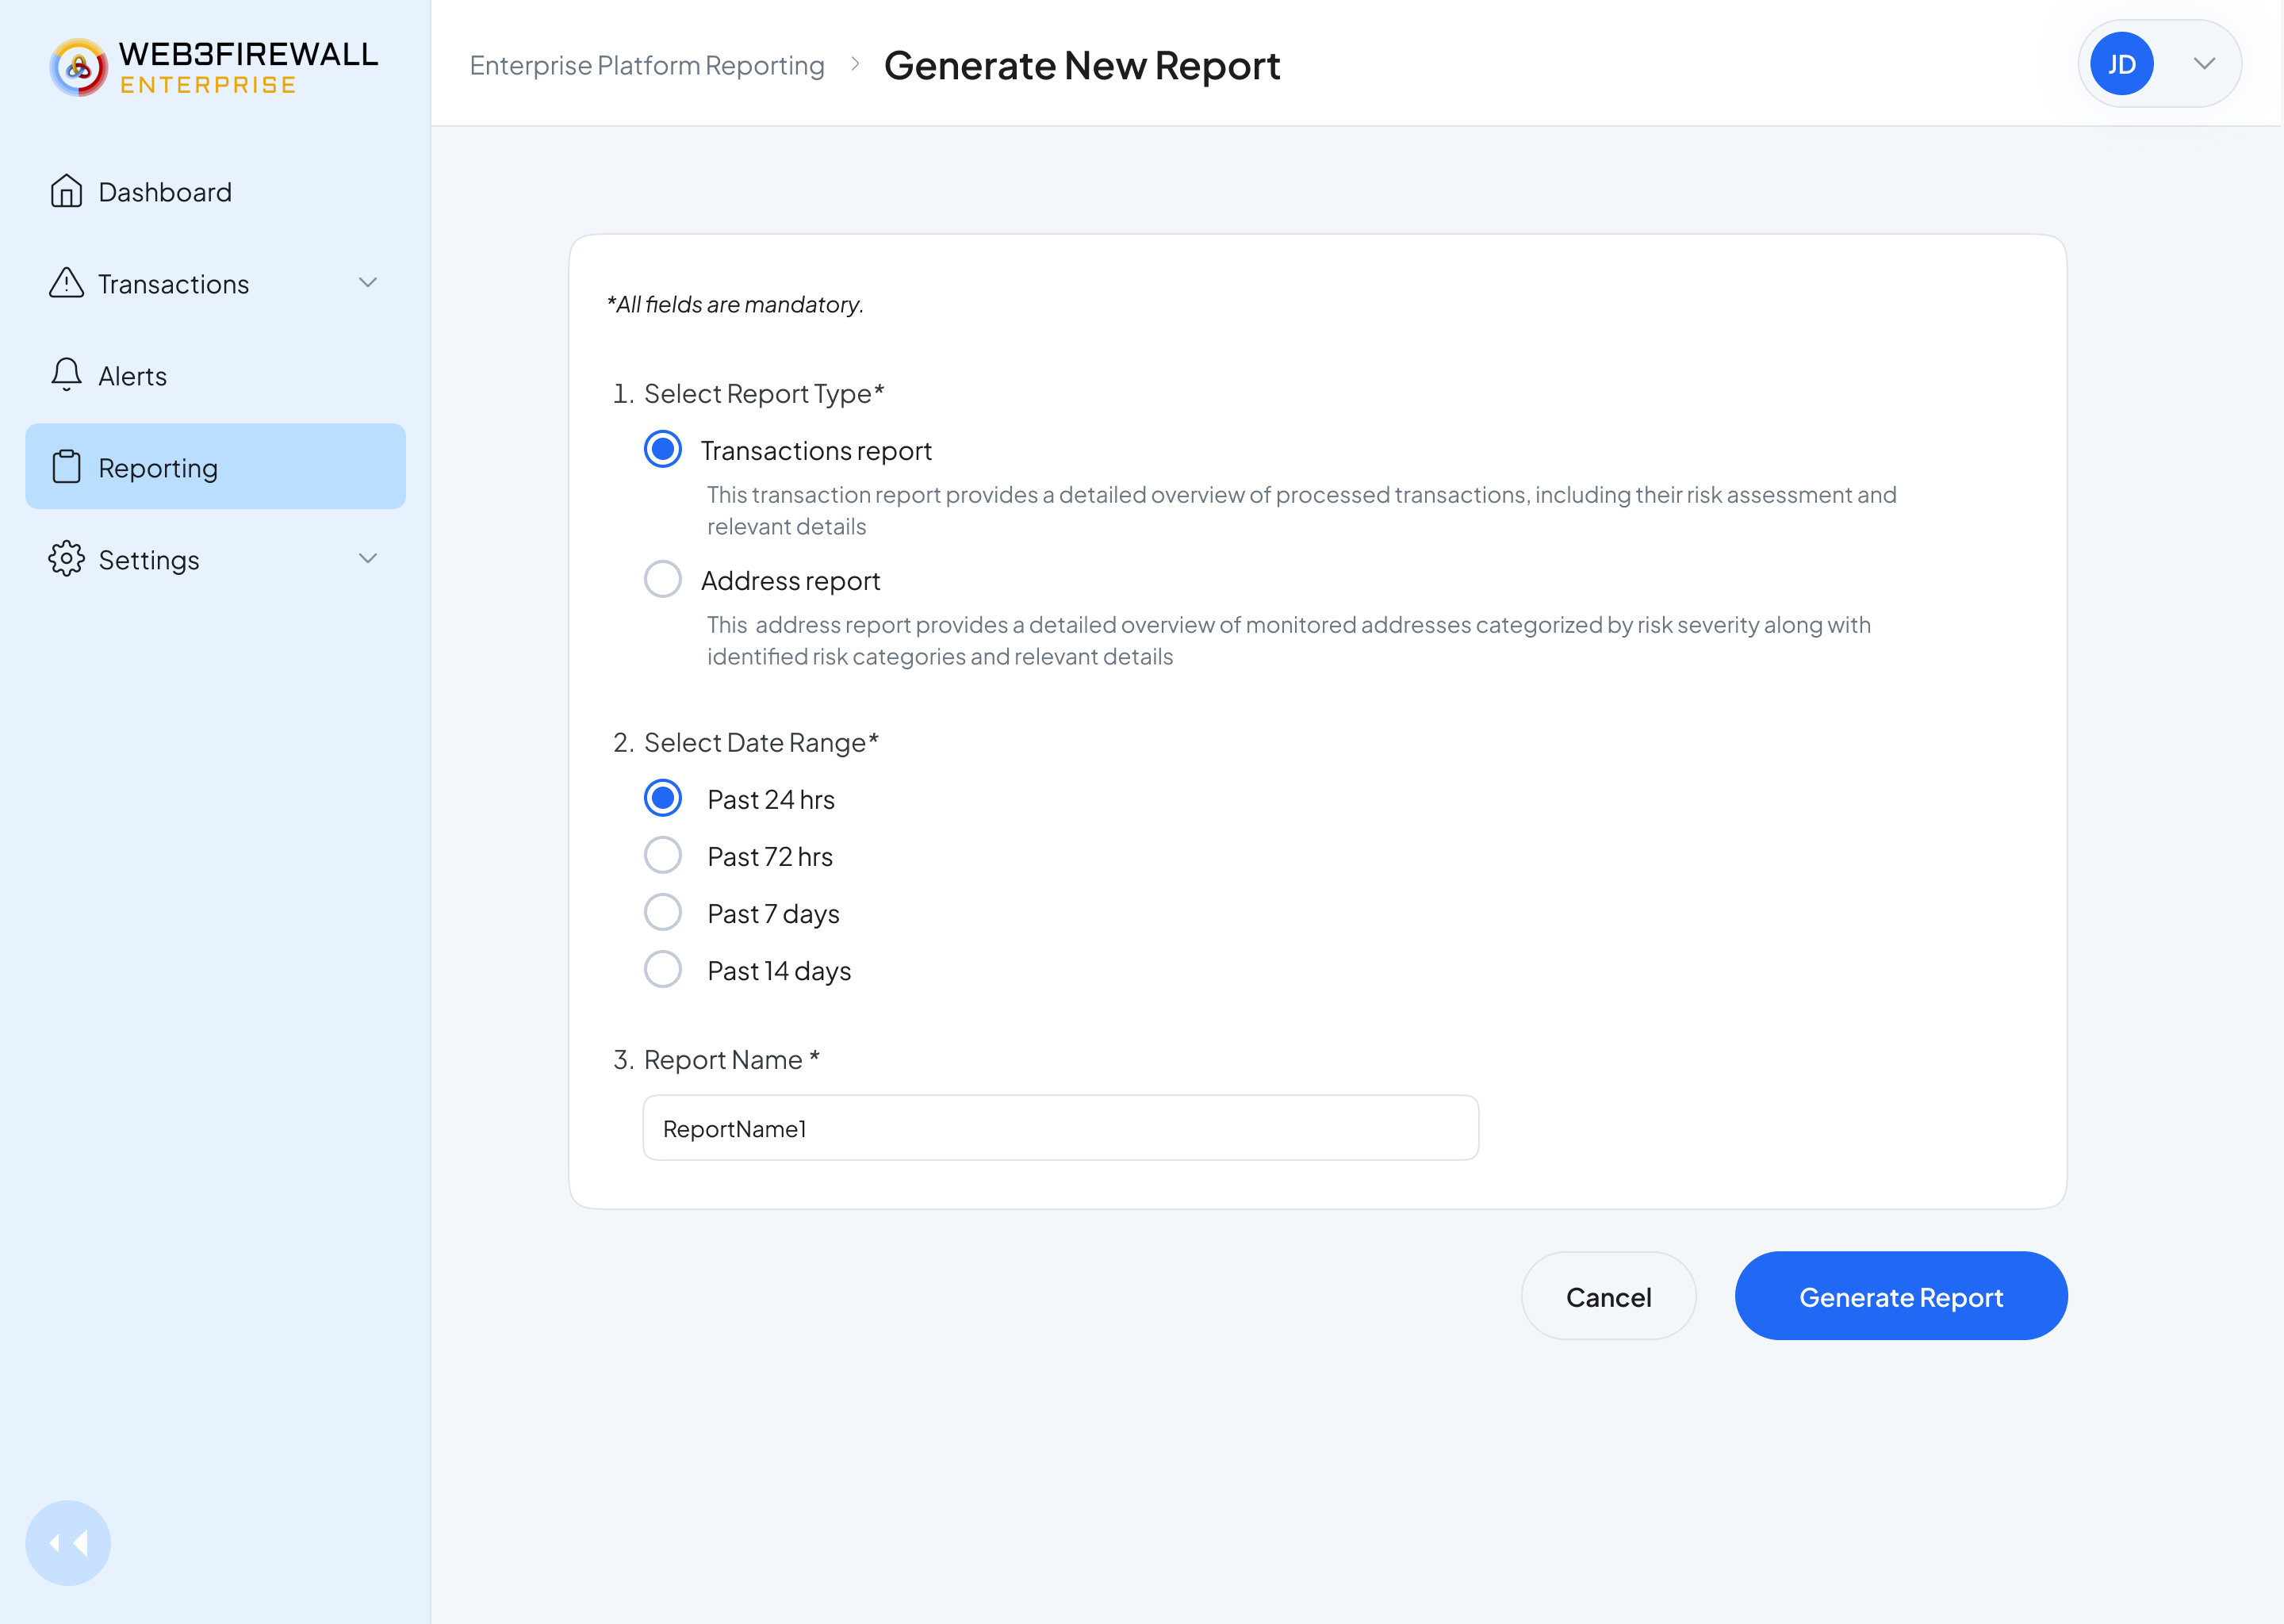Click the Generate Report button
Image resolution: width=2284 pixels, height=1624 pixels.
(x=1901, y=1296)
